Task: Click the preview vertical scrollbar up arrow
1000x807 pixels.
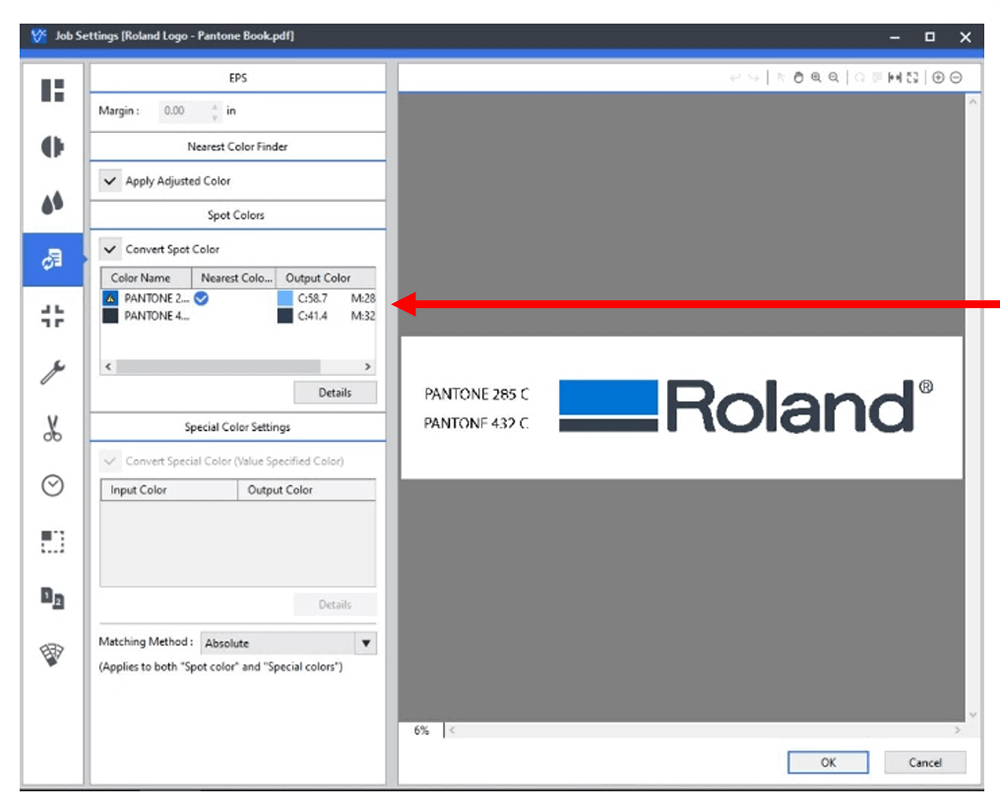Action: 973,101
